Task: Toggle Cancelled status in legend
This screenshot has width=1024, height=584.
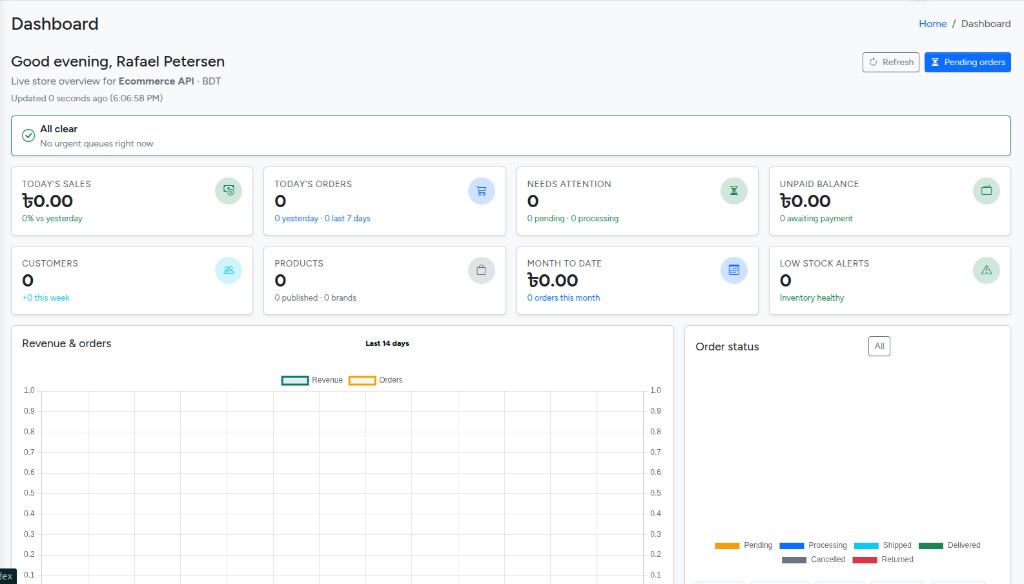Action: pyautogui.click(x=813, y=559)
